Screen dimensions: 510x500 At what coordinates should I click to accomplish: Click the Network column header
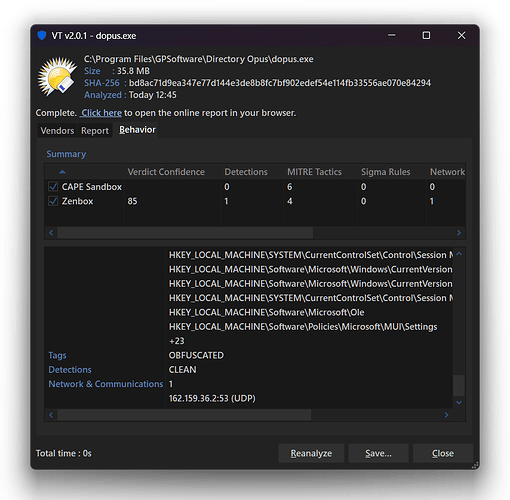point(447,172)
